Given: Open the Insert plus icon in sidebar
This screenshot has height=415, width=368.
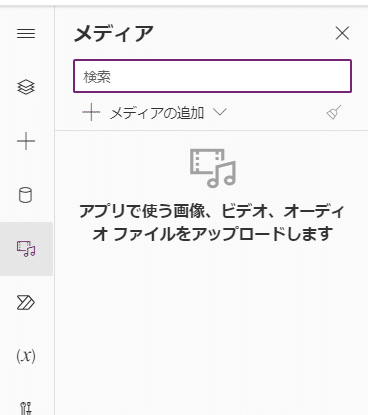Looking at the screenshot, I should pyautogui.click(x=26, y=141).
